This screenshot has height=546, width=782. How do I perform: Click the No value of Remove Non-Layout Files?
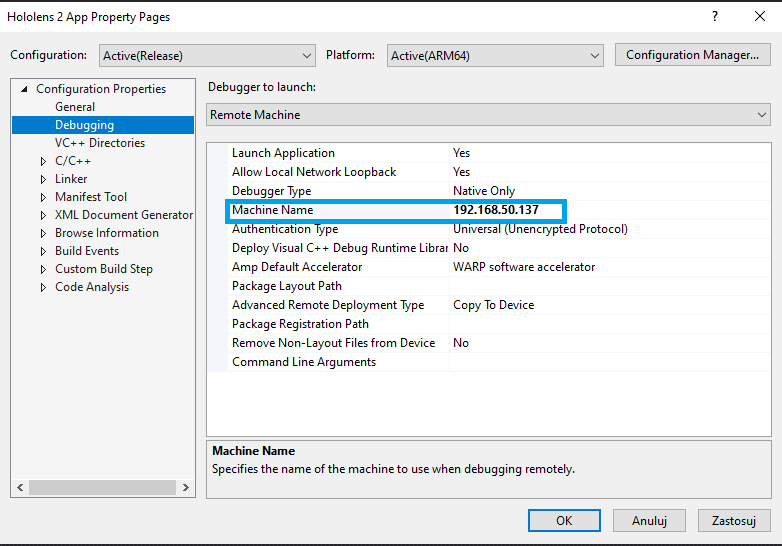(461, 343)
